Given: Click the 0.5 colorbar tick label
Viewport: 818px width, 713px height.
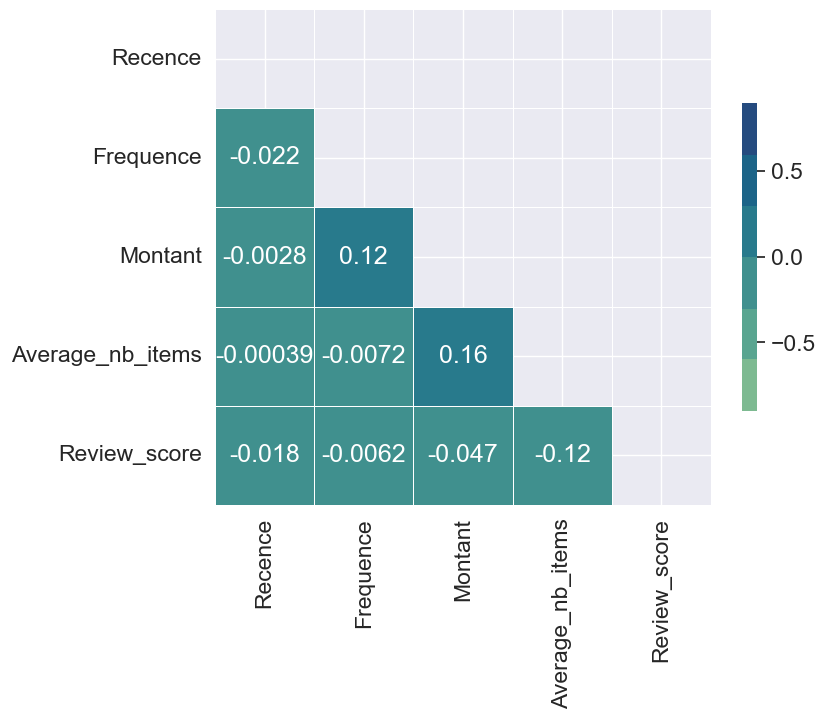Looking at the screenshot, I should (786, 171).
